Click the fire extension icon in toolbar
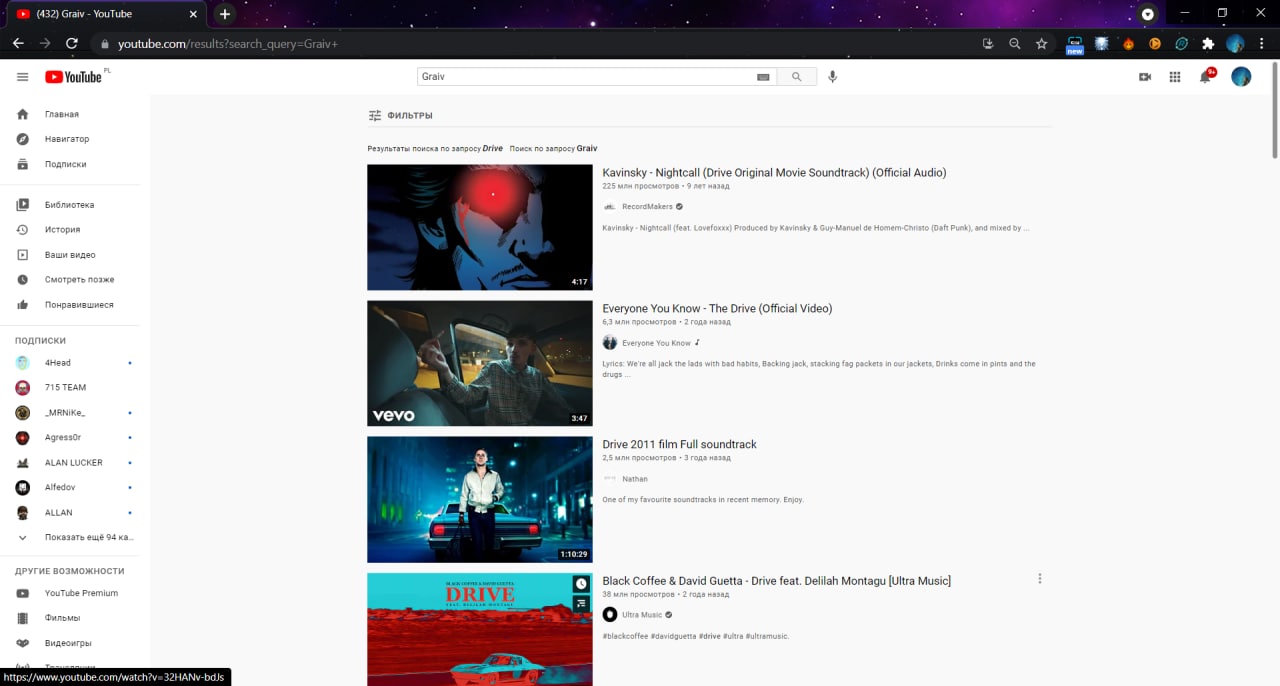The height and width of the screenshot is (686, 1280). tap(1129, 44)
